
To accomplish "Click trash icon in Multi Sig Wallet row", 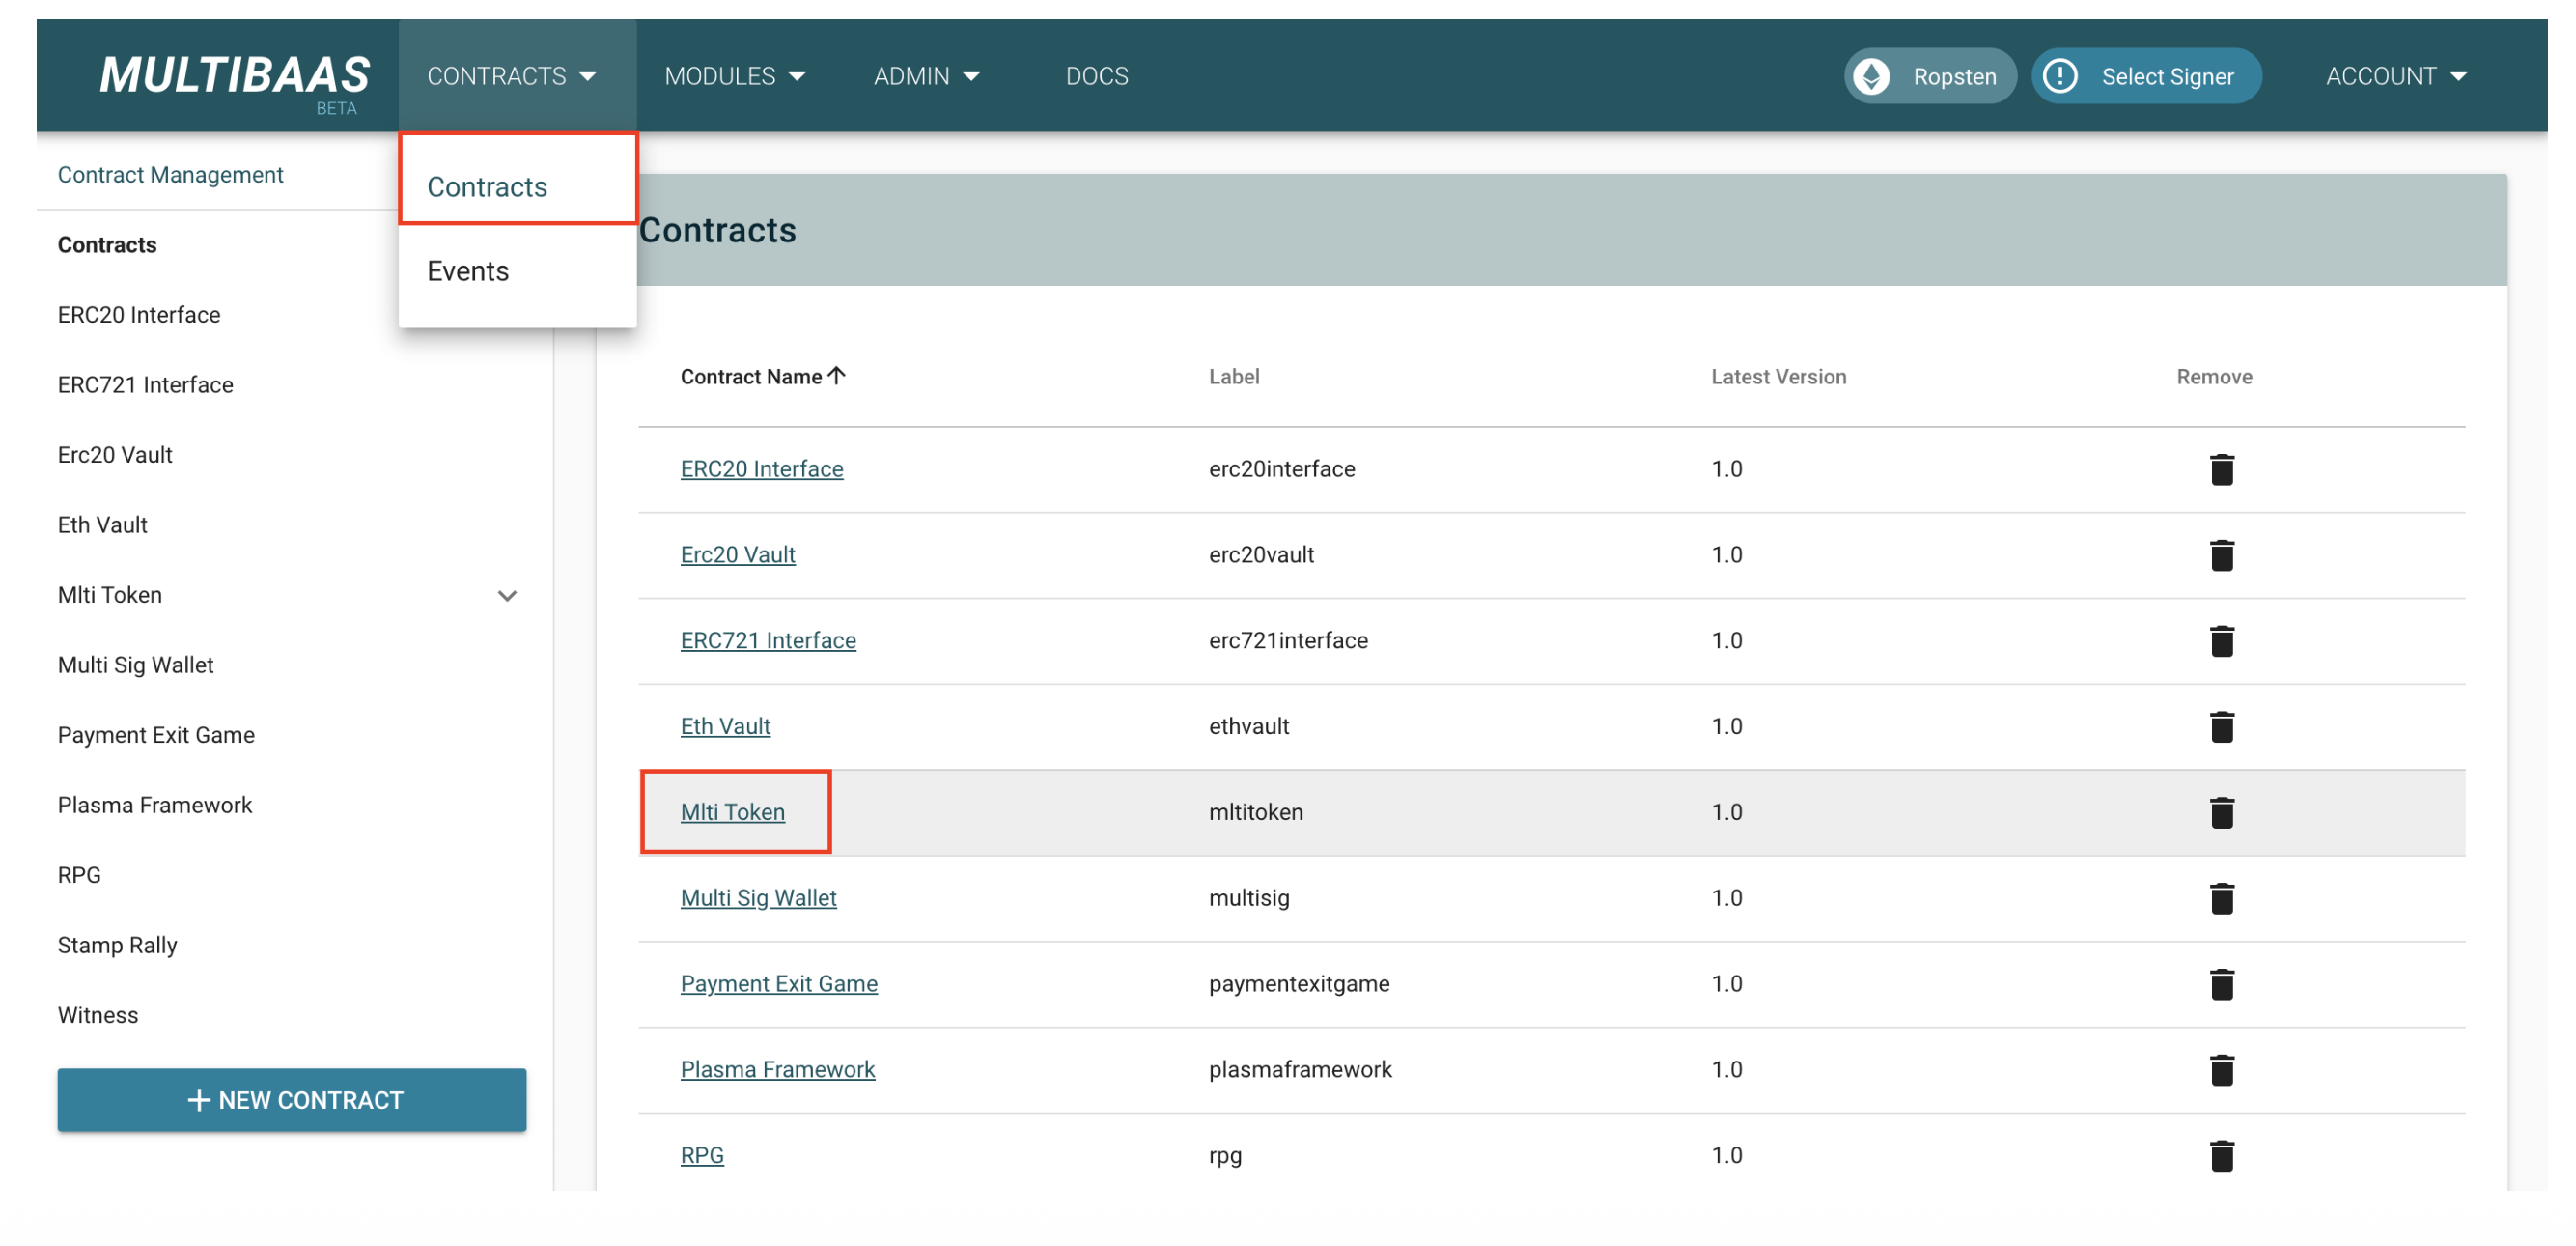I will coord(2221,899).
